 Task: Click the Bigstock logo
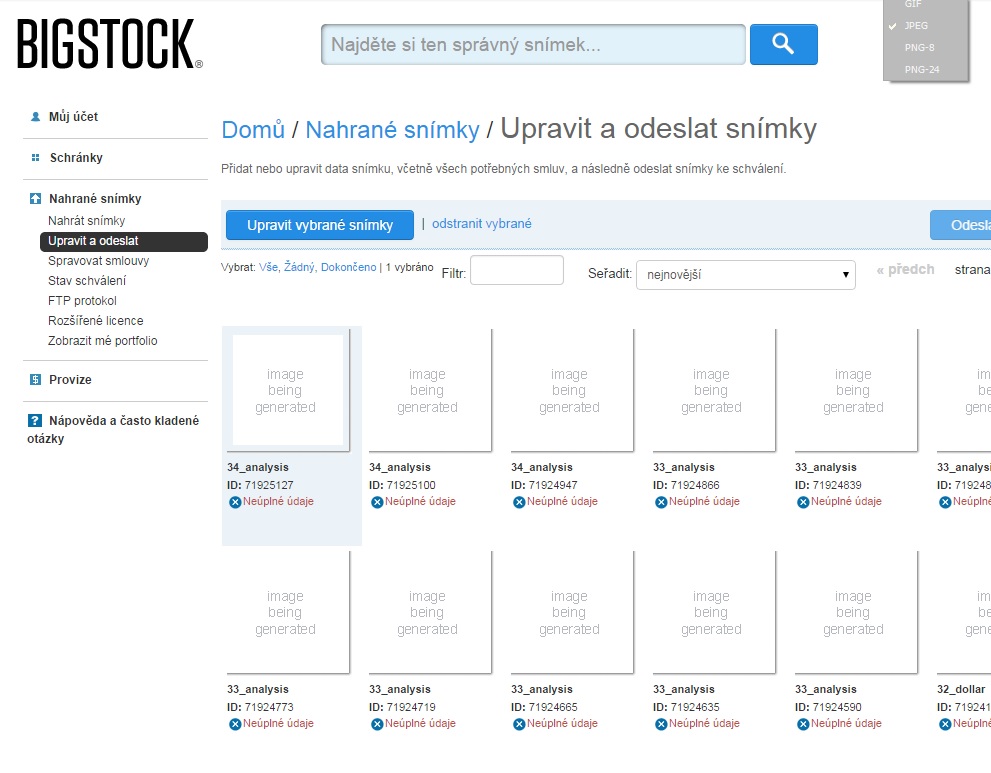pos(109,44)
